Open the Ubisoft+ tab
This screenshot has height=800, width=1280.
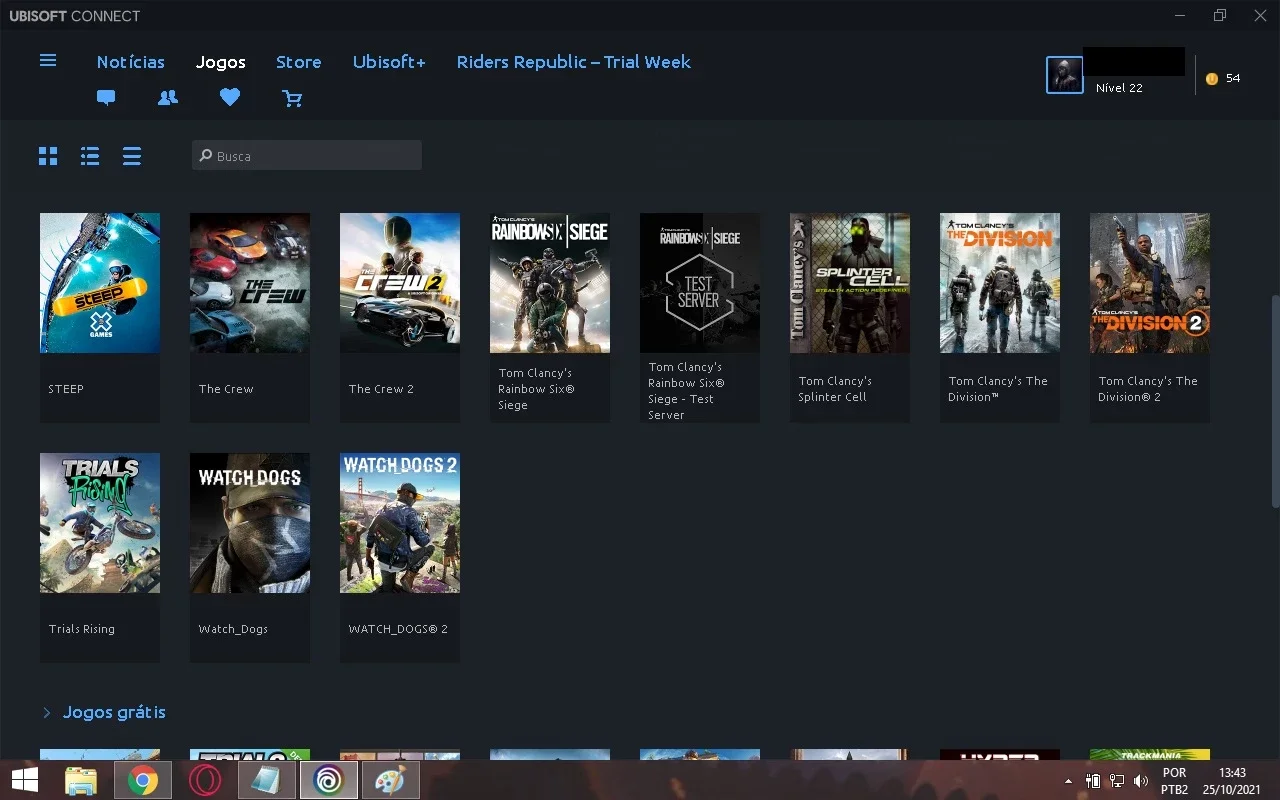tap(389, 62)
